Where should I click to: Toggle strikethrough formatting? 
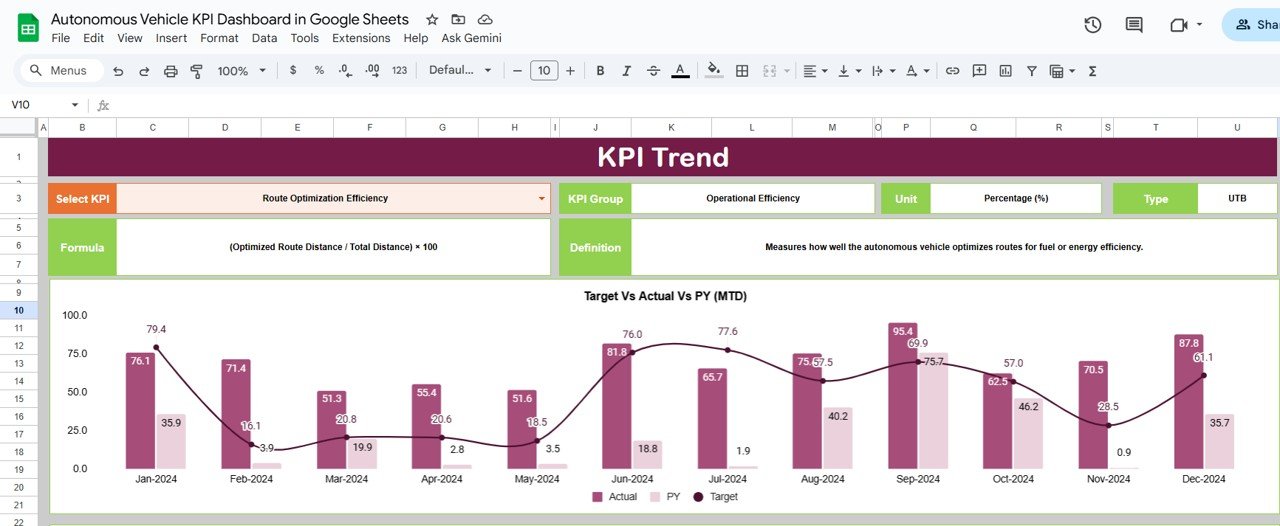(653, 71)
